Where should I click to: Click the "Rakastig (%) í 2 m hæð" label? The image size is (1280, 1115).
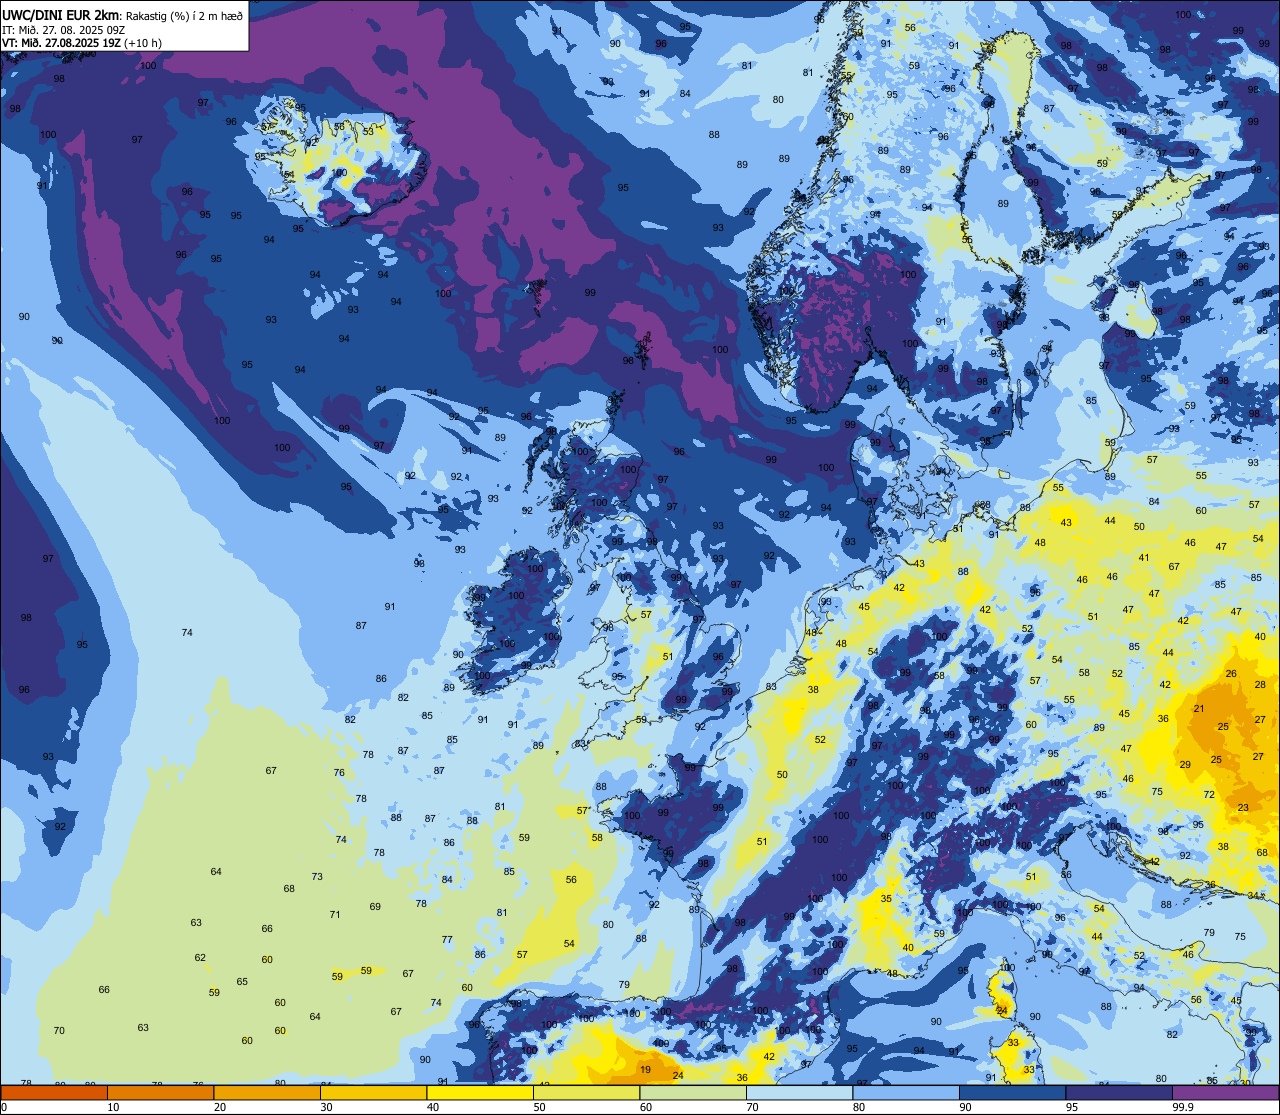coord(184,15)
